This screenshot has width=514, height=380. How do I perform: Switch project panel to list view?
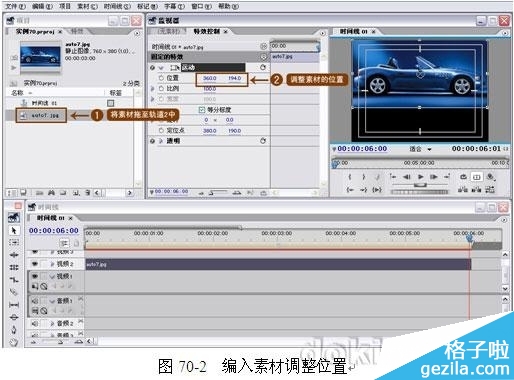12,193
